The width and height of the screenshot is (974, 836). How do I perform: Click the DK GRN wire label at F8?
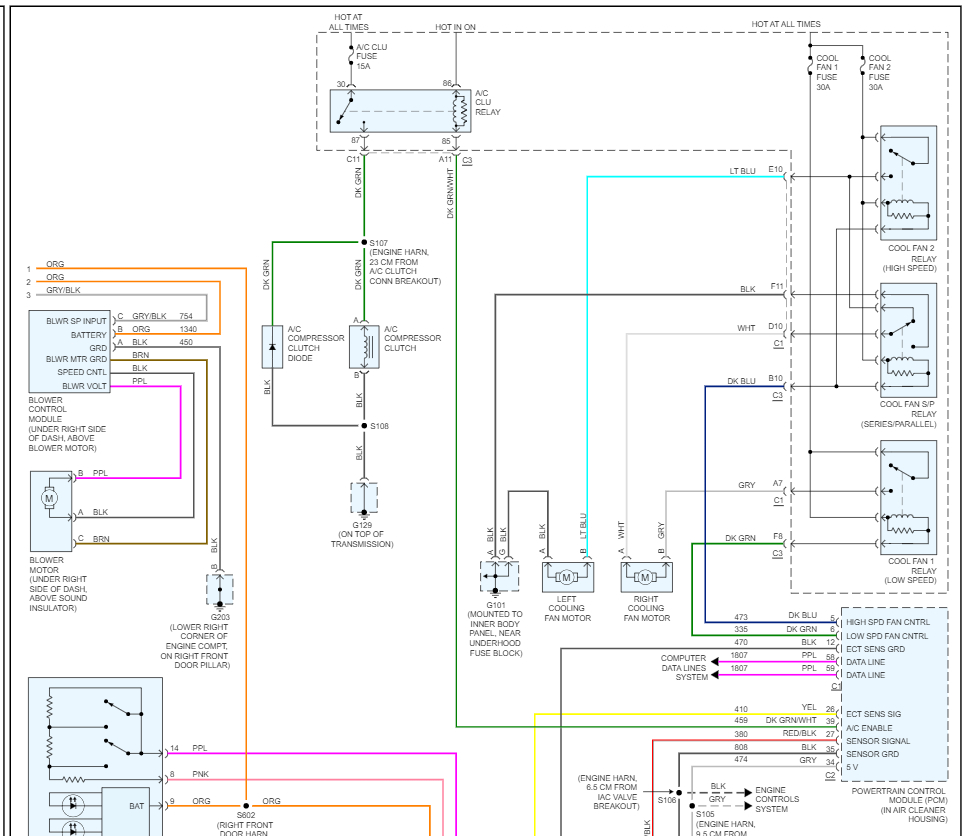pyautogui.click(x=740, y=538)
